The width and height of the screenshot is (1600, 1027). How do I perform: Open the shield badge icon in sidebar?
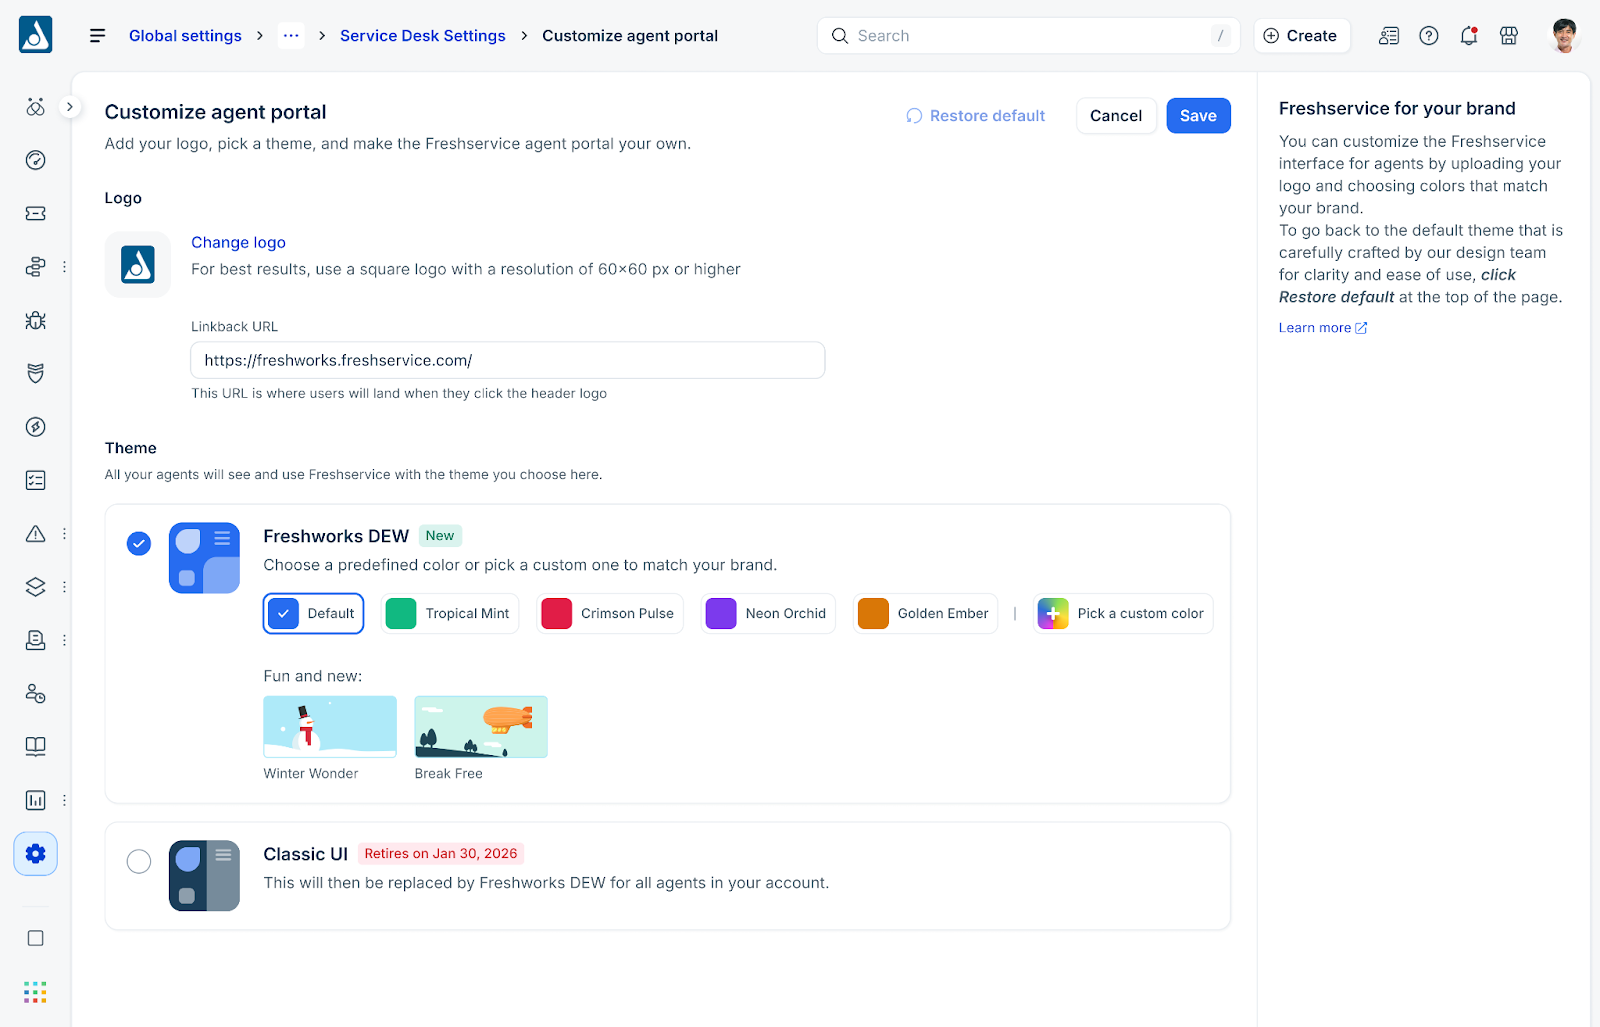pyautogui.click(x=35, y=373)
